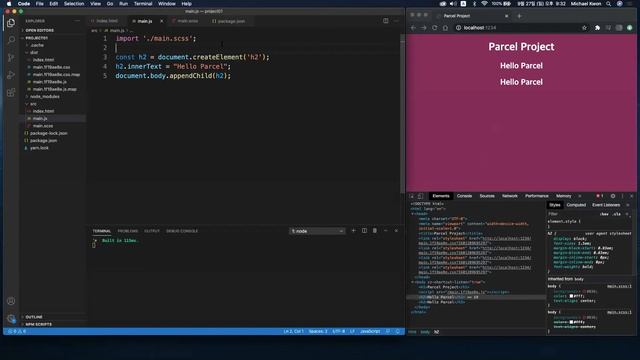
Task: Show more DevTools tabs chevron
Action: pyautogui.click(x=580, y=196)
